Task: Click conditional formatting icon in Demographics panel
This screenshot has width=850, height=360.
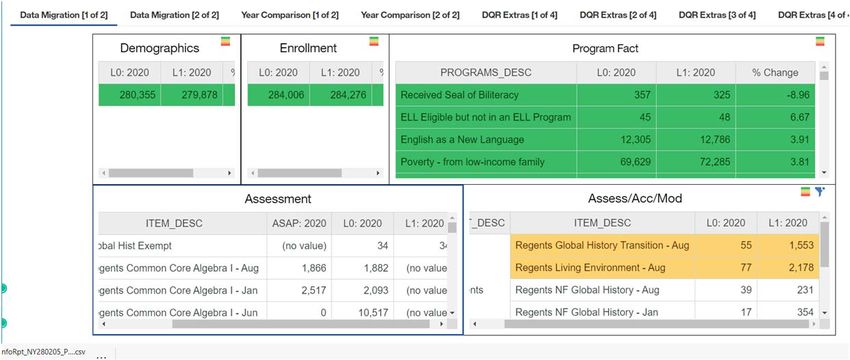Action: (x=226, y=42)
